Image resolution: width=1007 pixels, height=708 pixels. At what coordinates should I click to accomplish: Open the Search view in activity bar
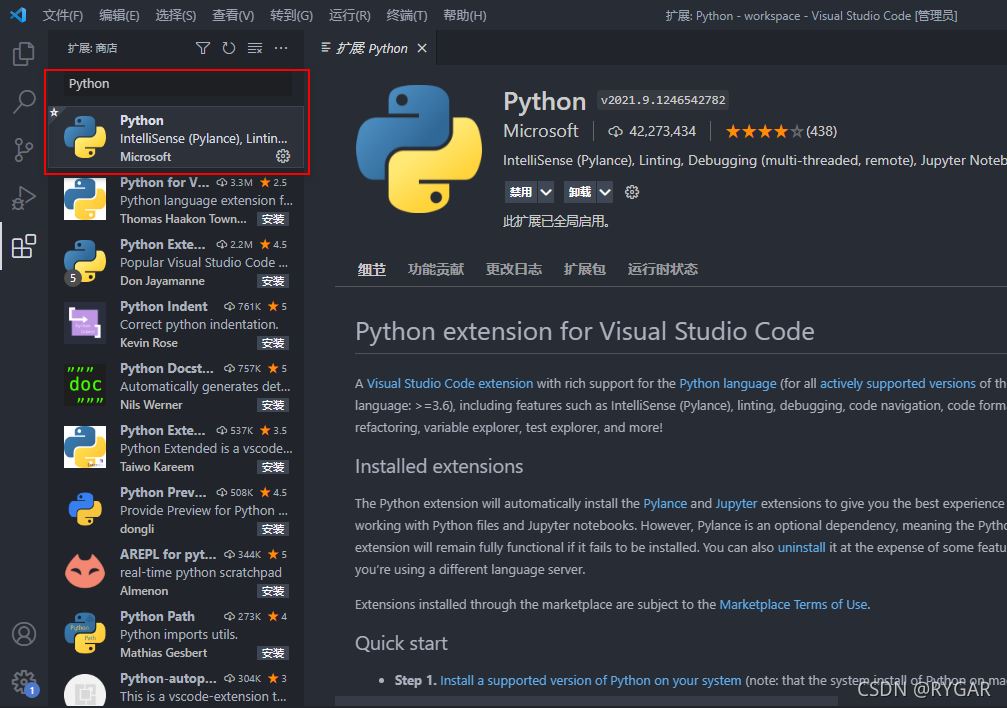click(x=23, y=101)
